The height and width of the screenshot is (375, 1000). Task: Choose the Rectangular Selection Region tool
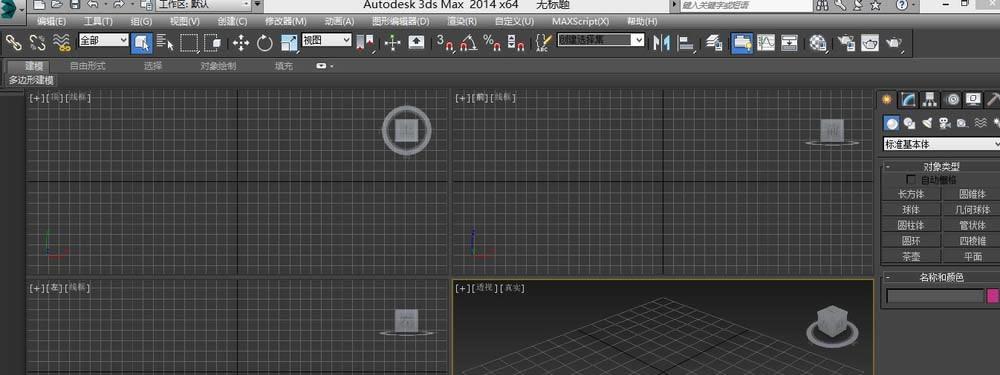[189, 43]
